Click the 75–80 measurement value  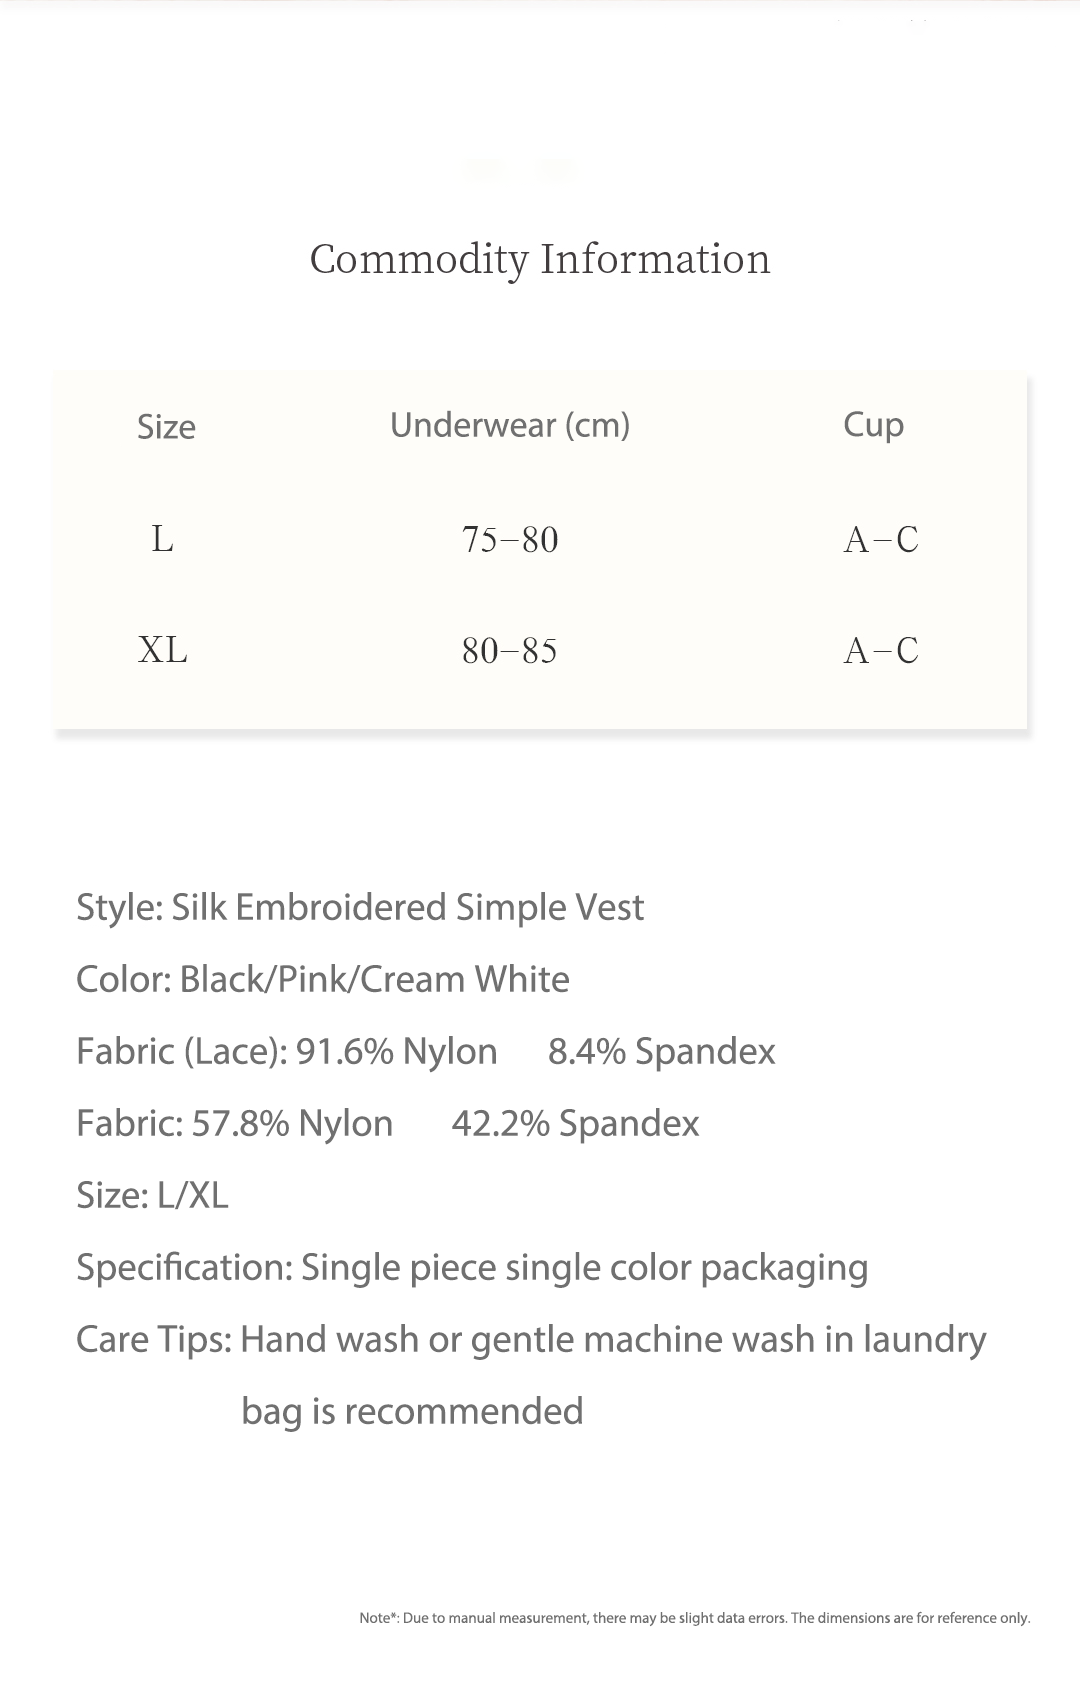[510, 540]
